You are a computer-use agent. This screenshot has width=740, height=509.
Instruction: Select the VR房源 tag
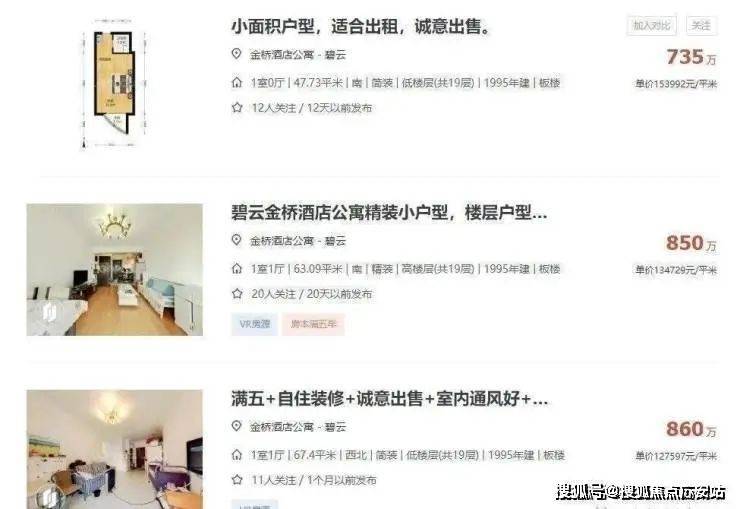coord(254,324)
